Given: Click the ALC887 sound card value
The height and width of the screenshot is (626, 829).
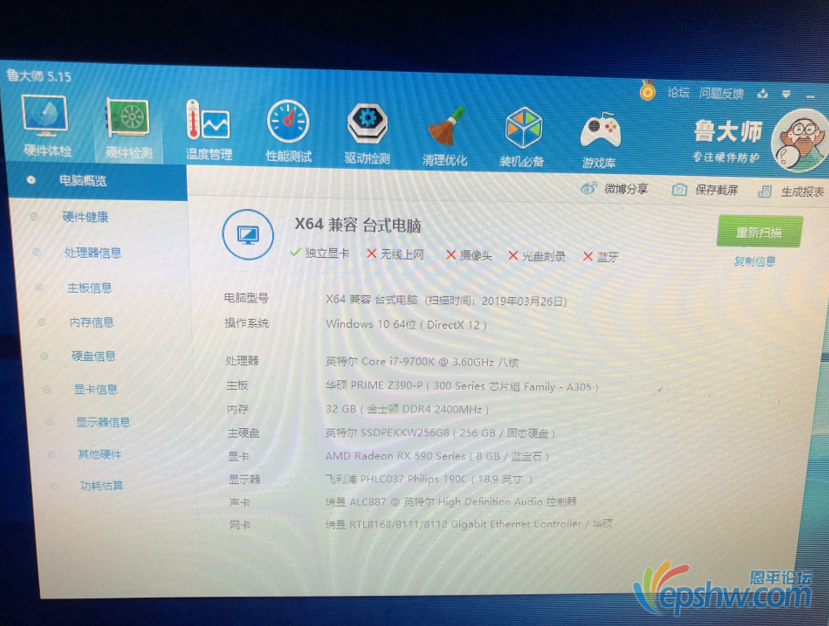Looking at the screenshot, I should coord(451,501).
